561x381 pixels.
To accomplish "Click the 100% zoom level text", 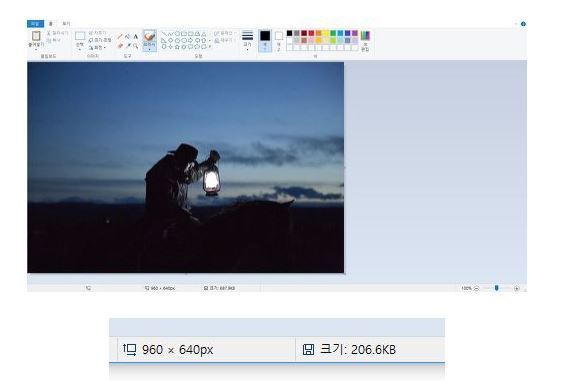I will 467,288.
